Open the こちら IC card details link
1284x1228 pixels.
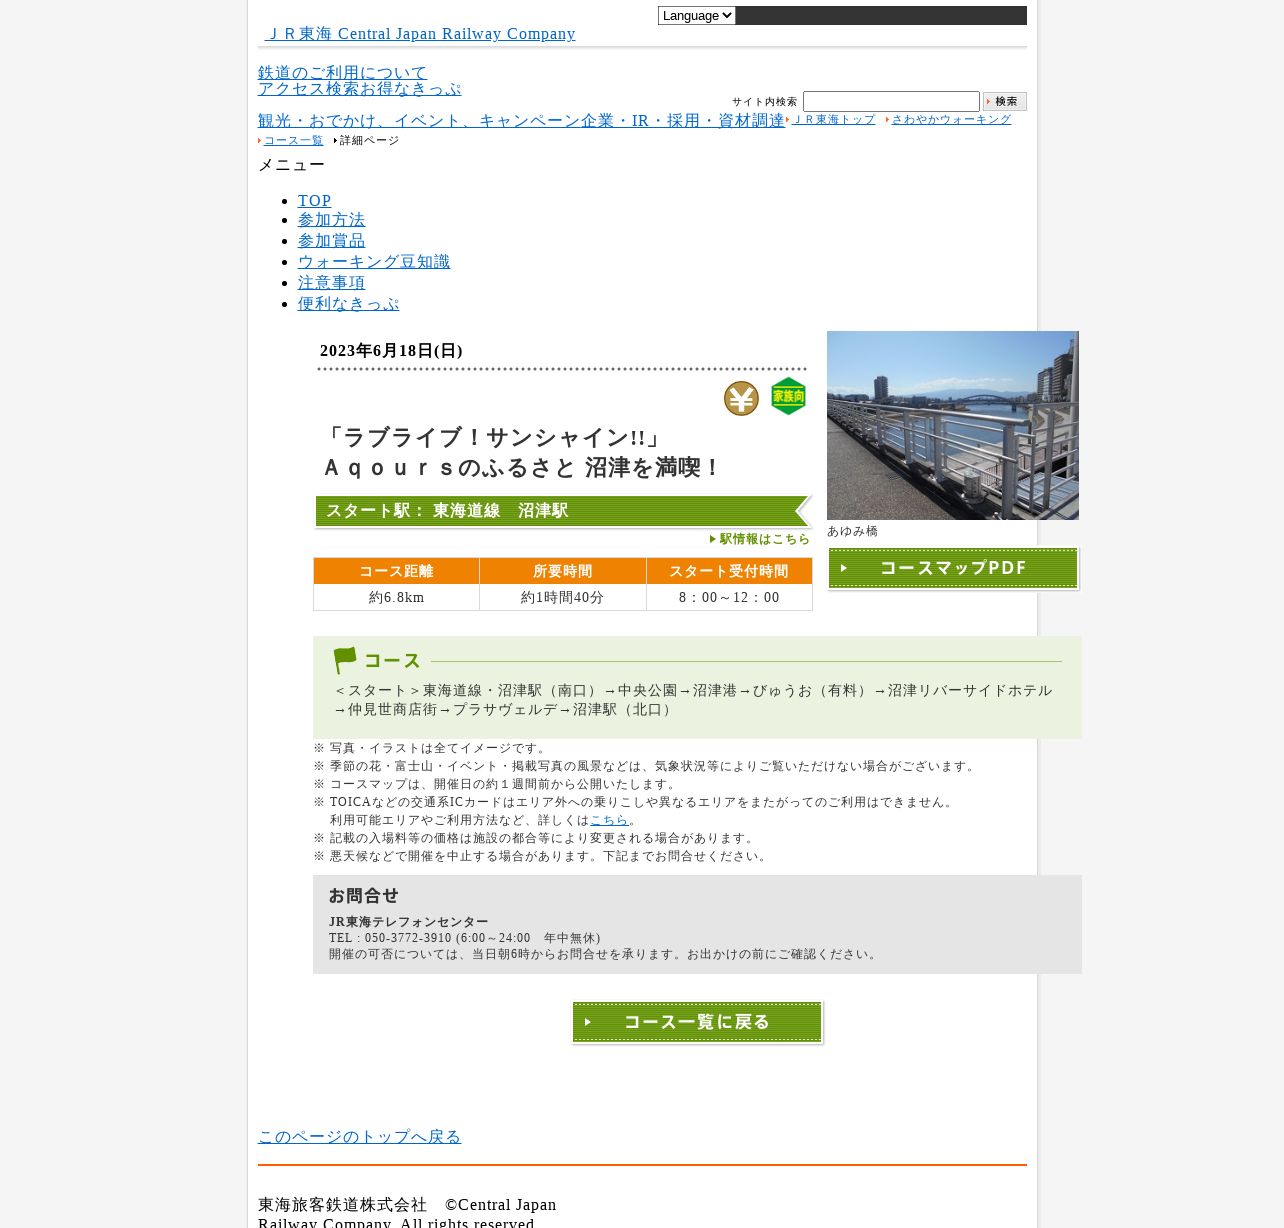tap(609, 820)
